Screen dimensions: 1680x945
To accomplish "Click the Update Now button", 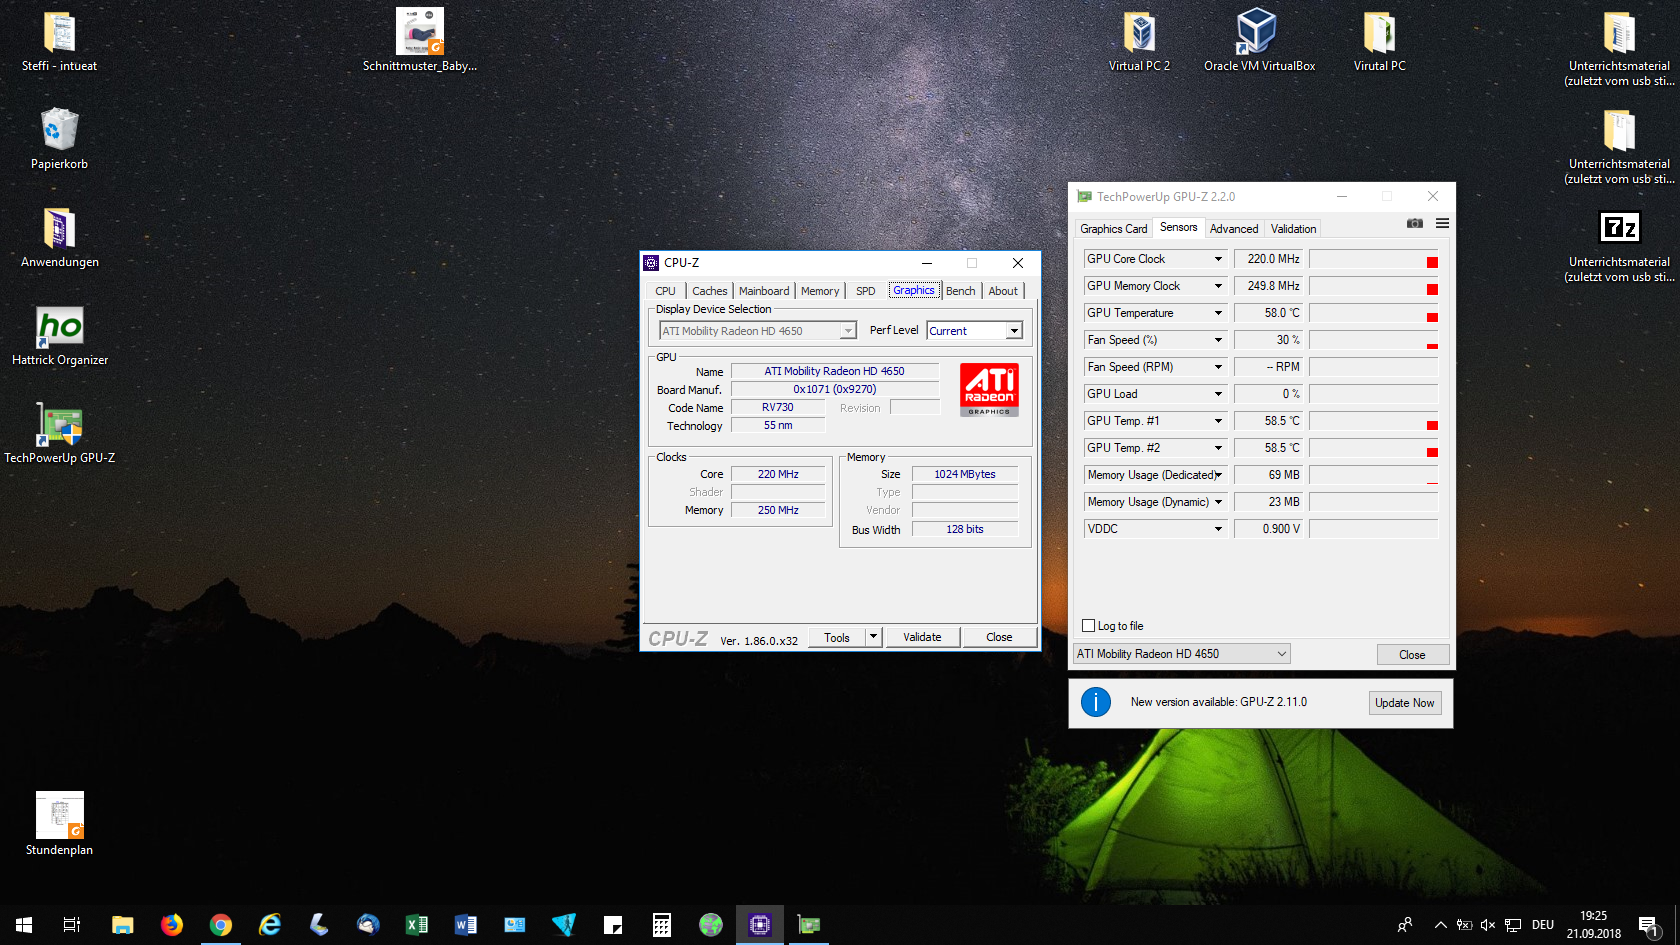I will pos(1405,703).
